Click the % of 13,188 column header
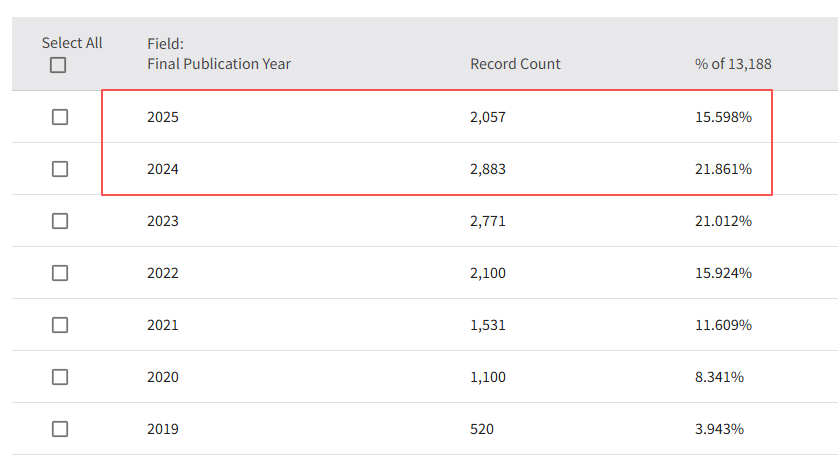 (x=733, y=64)
